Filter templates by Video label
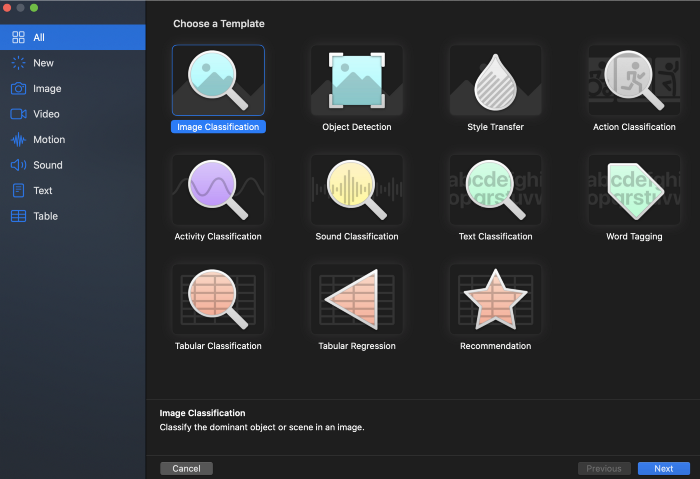The height and width of the screenshot is (479, 700). coord(46,114)
